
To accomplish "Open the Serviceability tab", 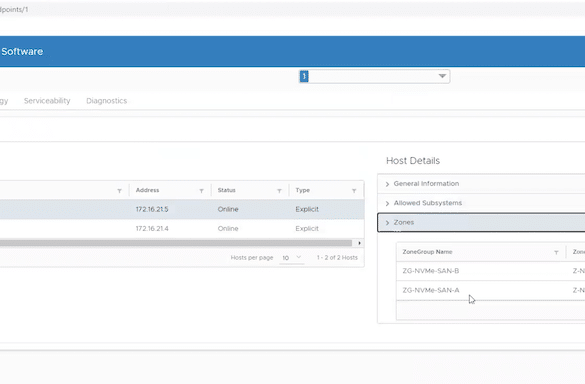I will 47,101.
